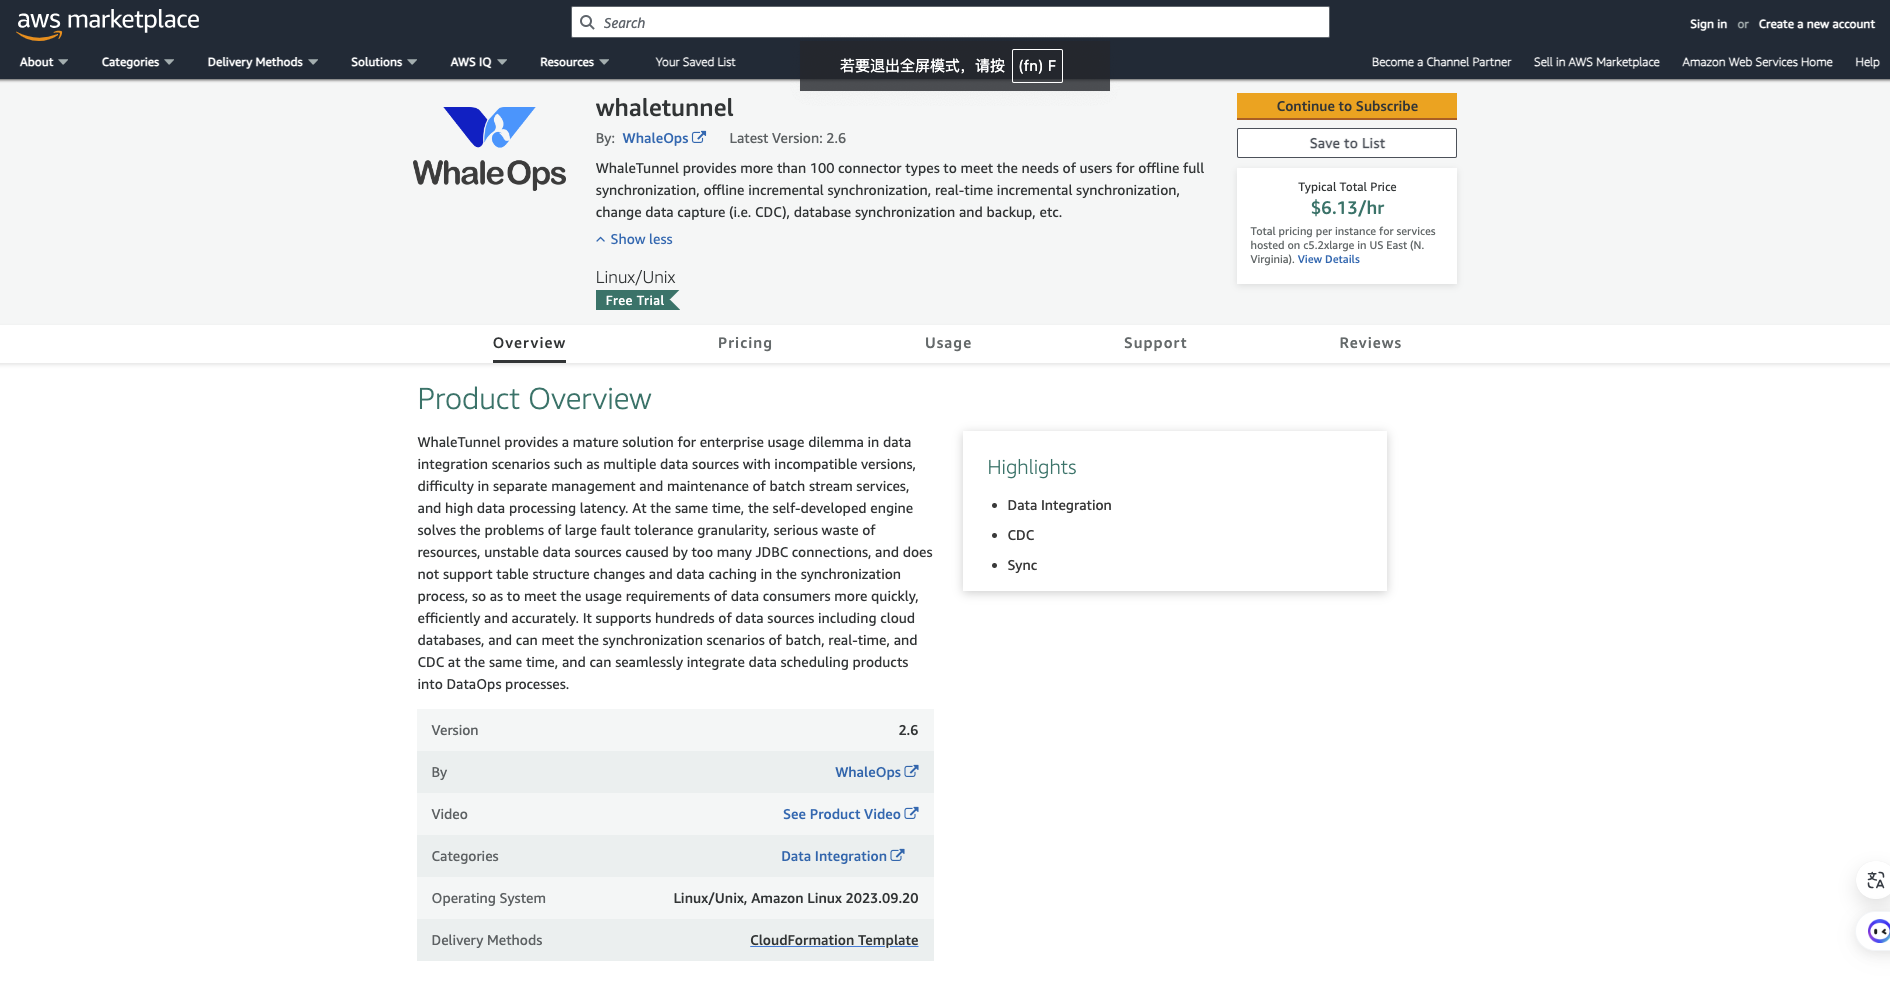Click the Sync highlight item
The image size is (1890, 1004).
1022,565
